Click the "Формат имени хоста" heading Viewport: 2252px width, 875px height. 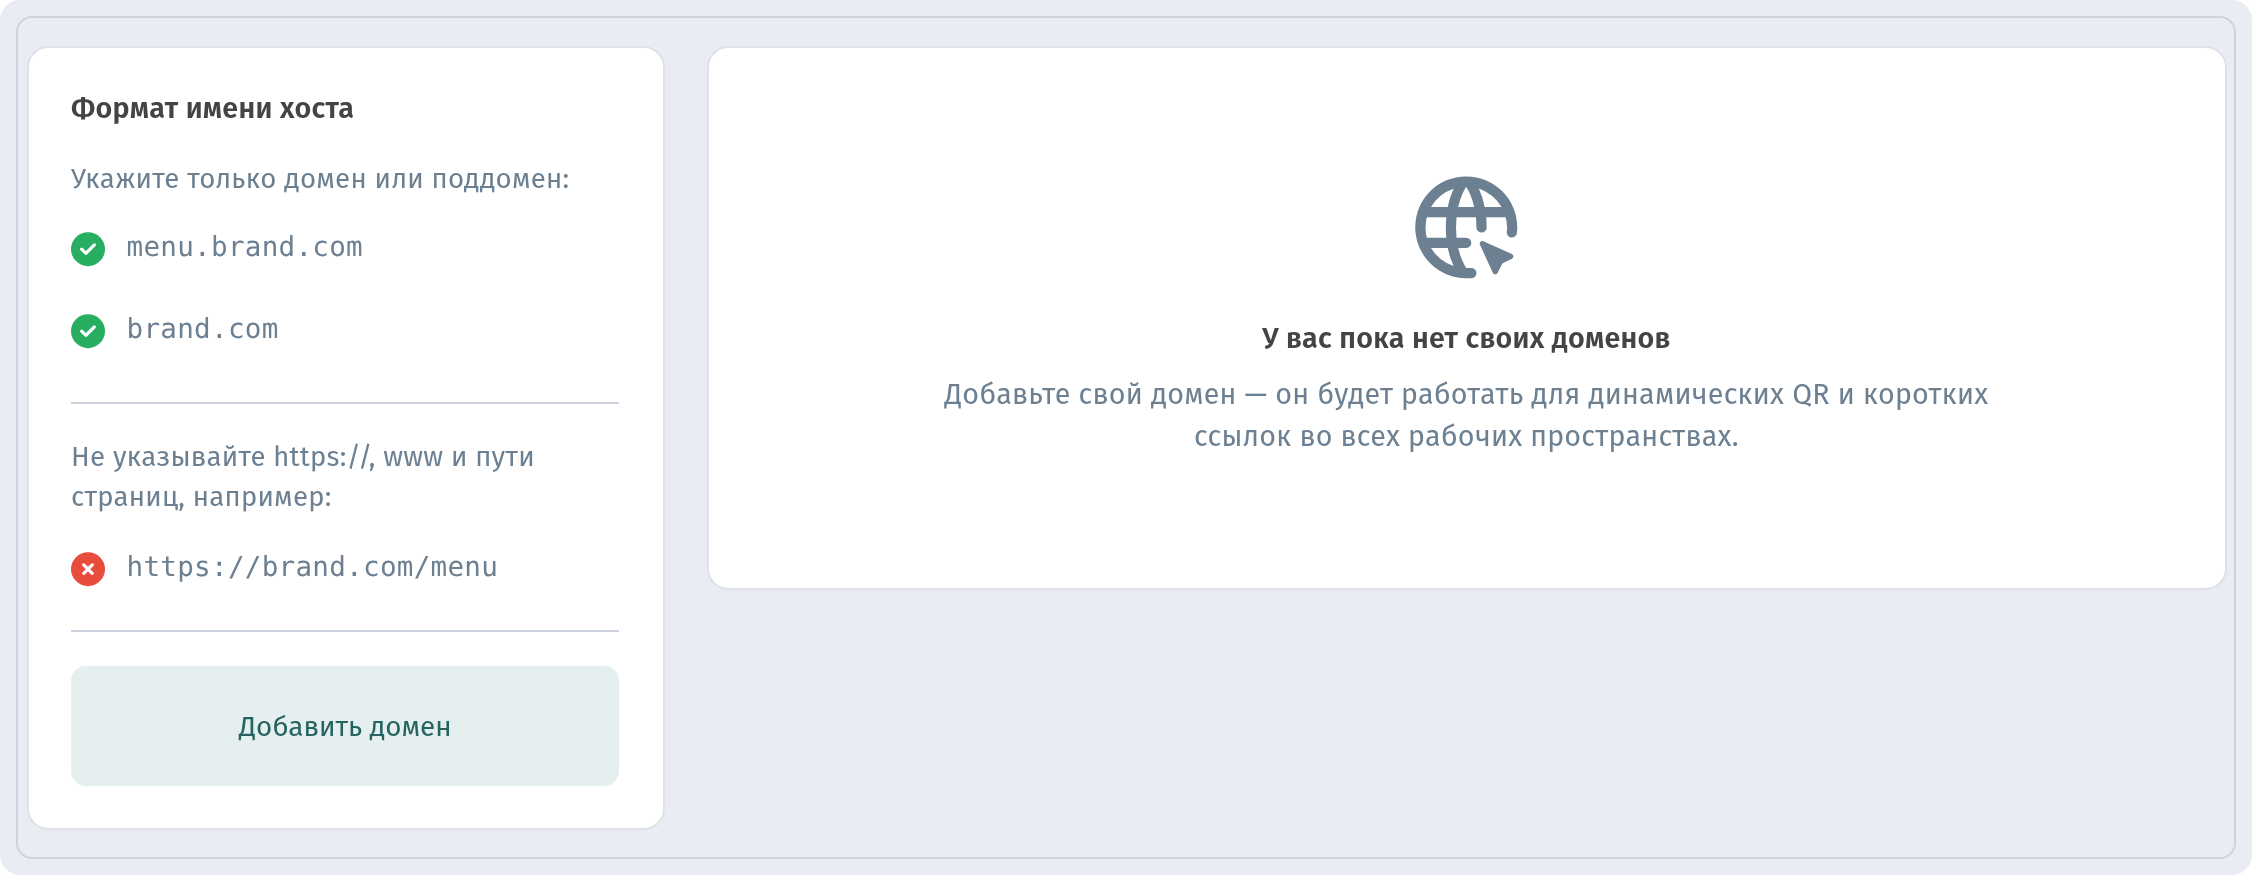click(212, 108)
